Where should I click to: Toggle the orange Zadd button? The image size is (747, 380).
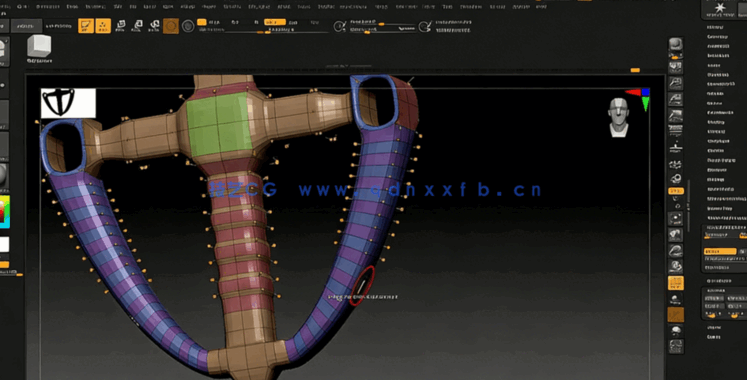tap(275, 22)
